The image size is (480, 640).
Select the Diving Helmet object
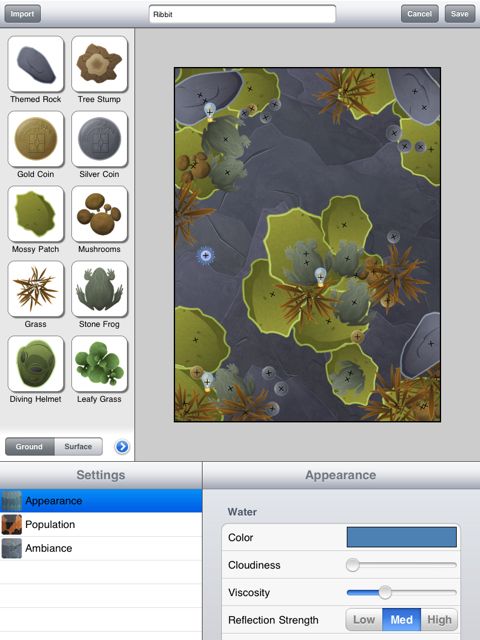(x=36, y=364)
